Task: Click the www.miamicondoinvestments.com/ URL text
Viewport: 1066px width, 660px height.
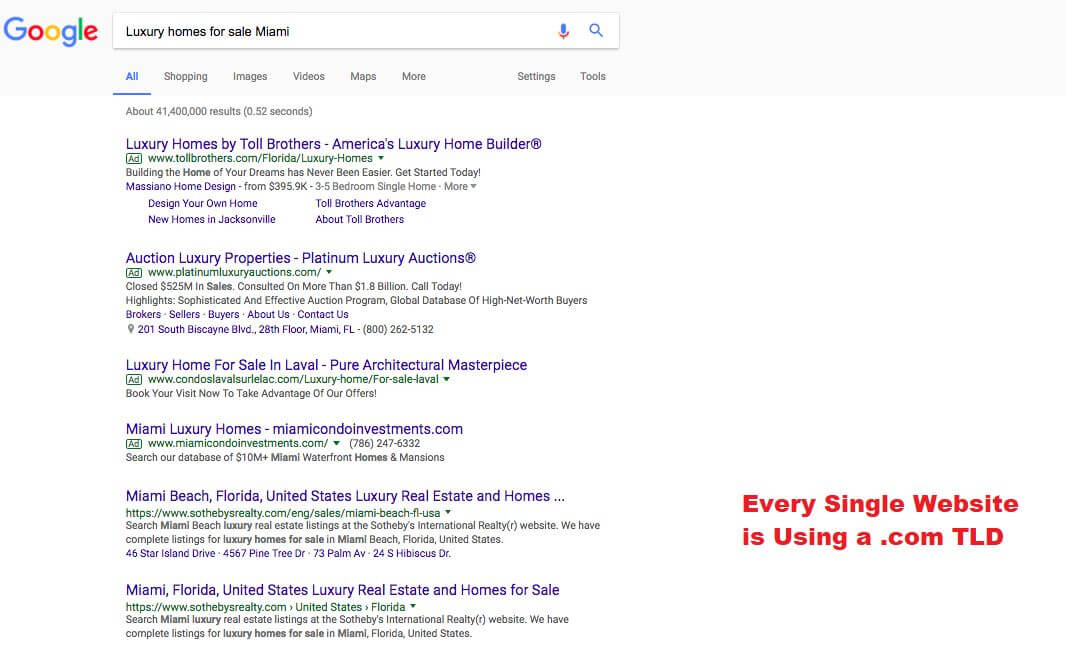Action: (238, 443)
